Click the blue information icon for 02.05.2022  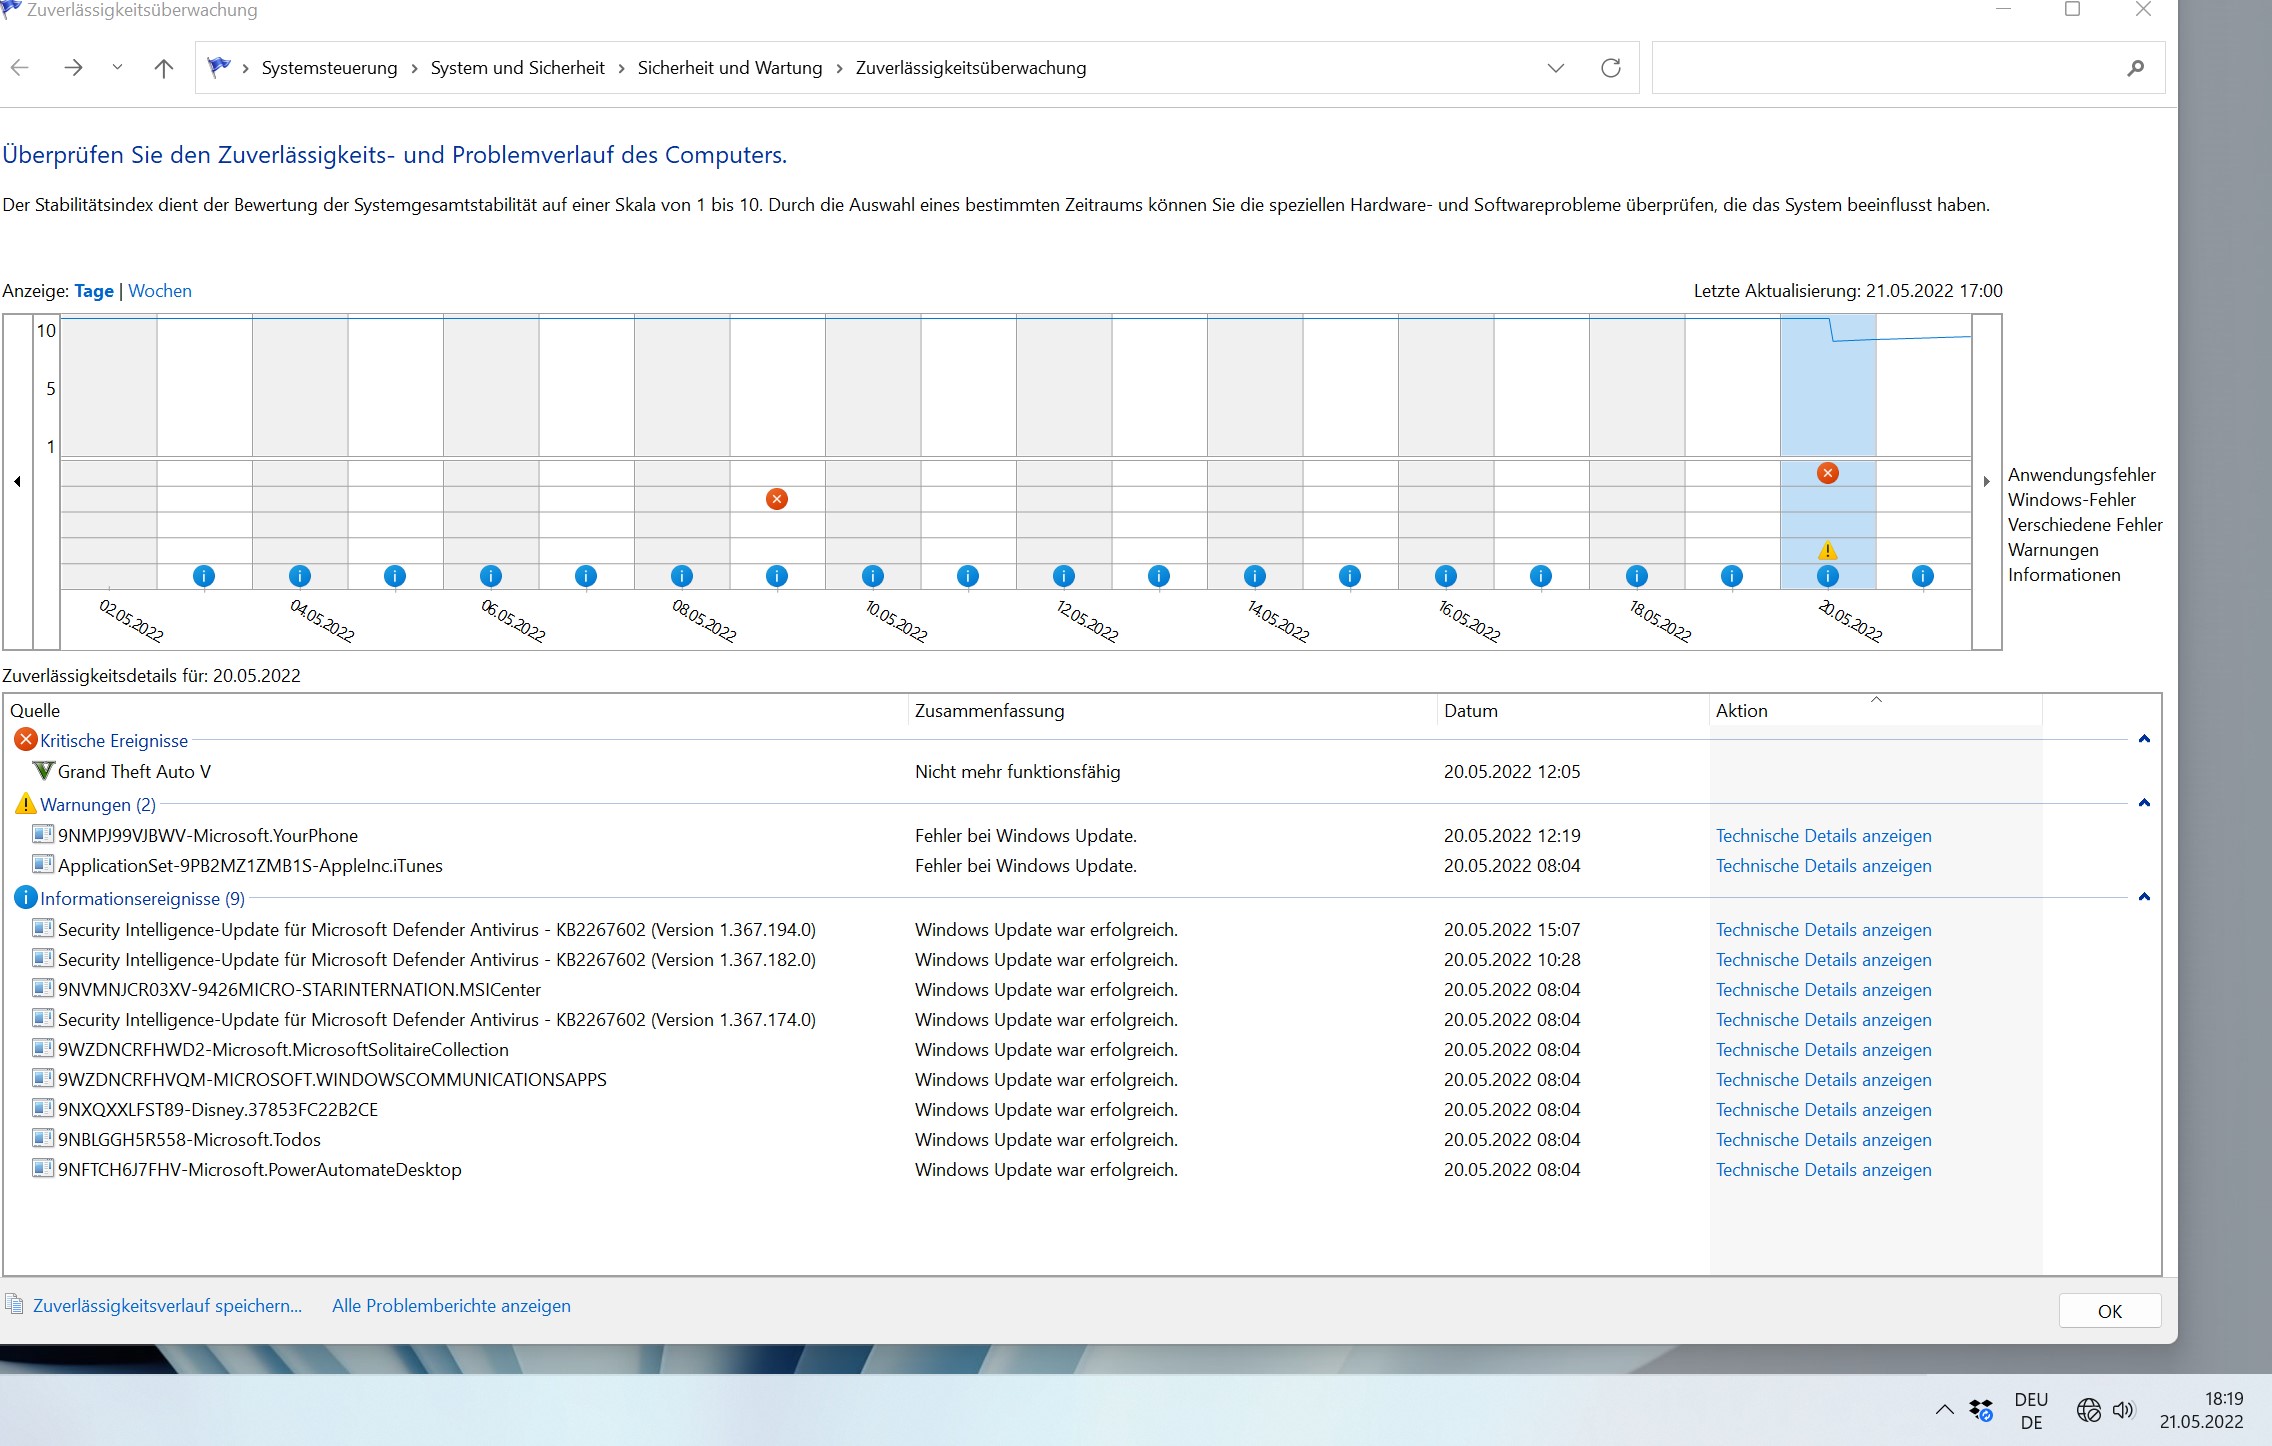203,576
